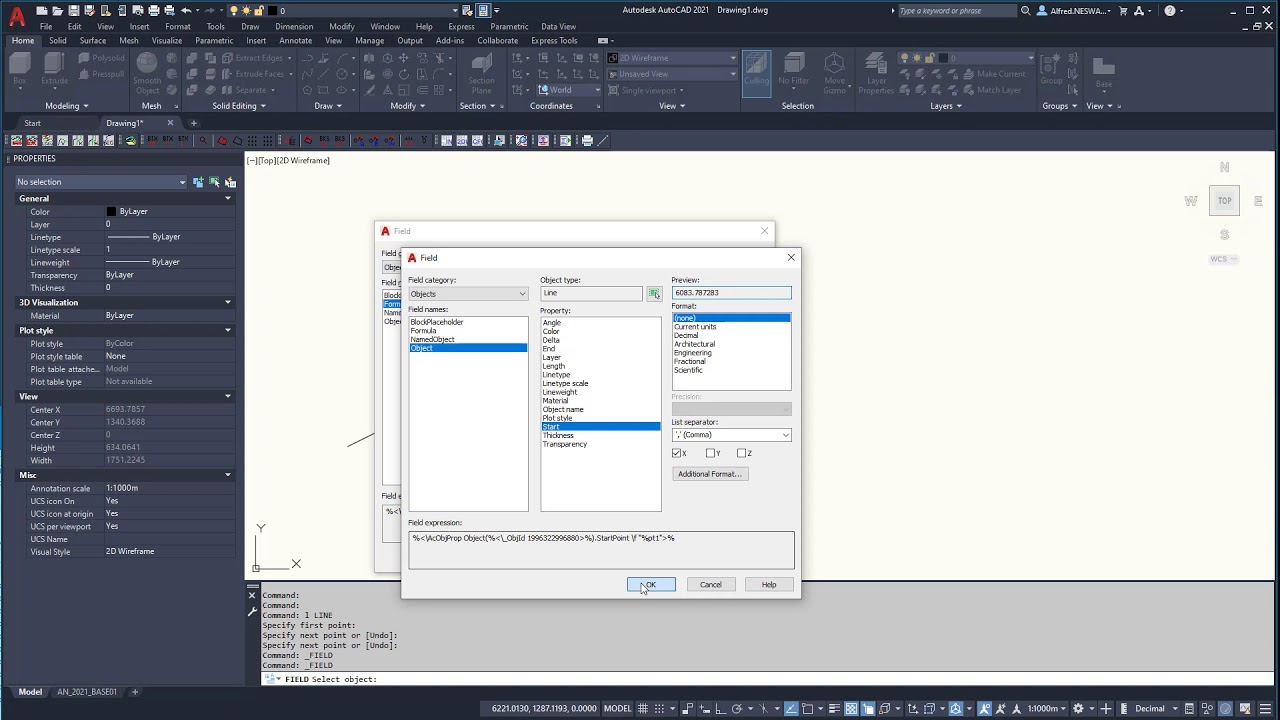
Task: Select Length in the Property list
Action: 554,366
